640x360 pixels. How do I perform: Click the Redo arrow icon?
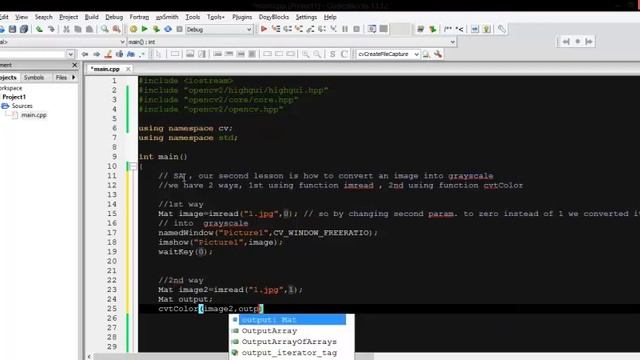[x=51, y=29]
